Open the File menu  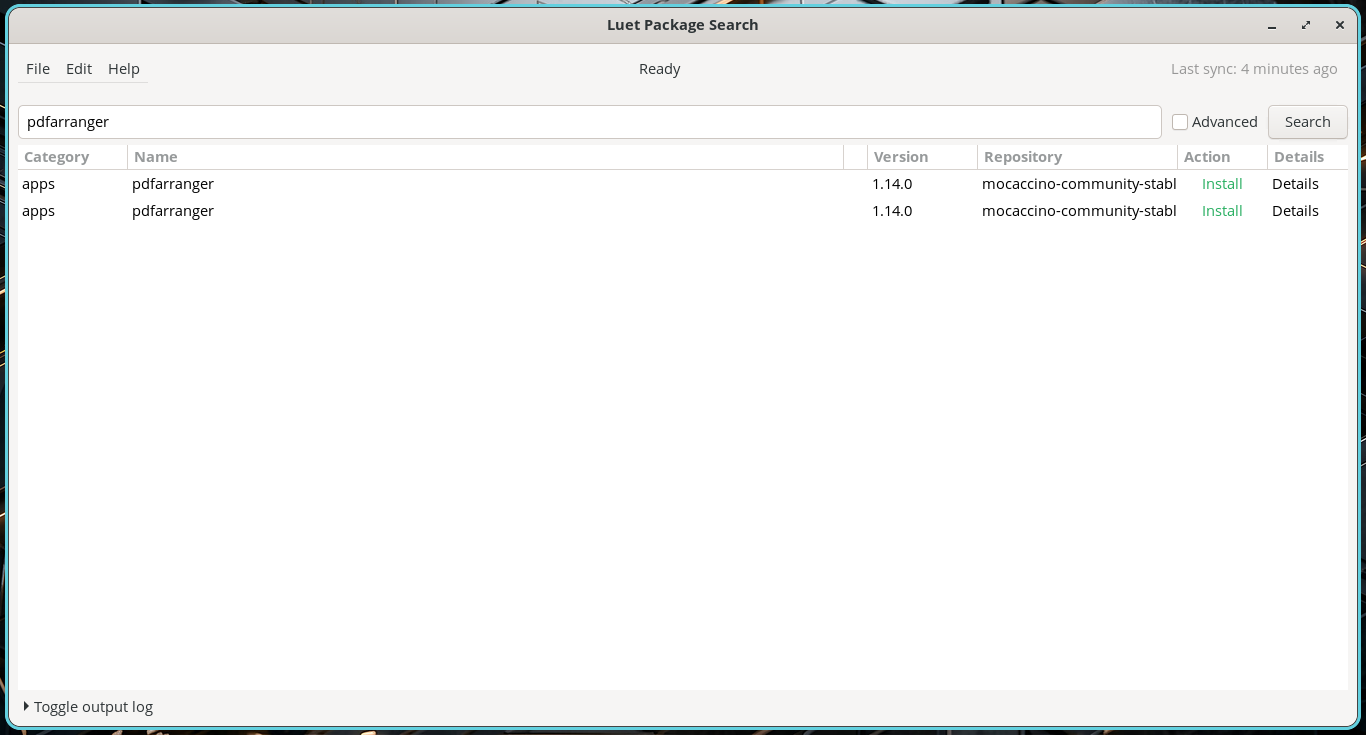pos(38,69)
